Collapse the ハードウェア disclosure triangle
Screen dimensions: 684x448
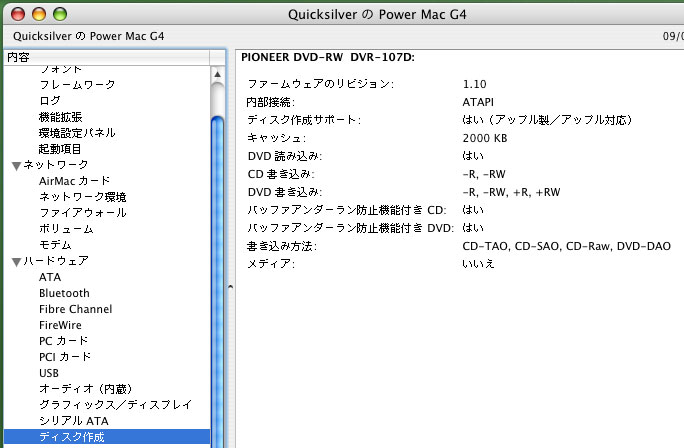(x=16, y=261)
